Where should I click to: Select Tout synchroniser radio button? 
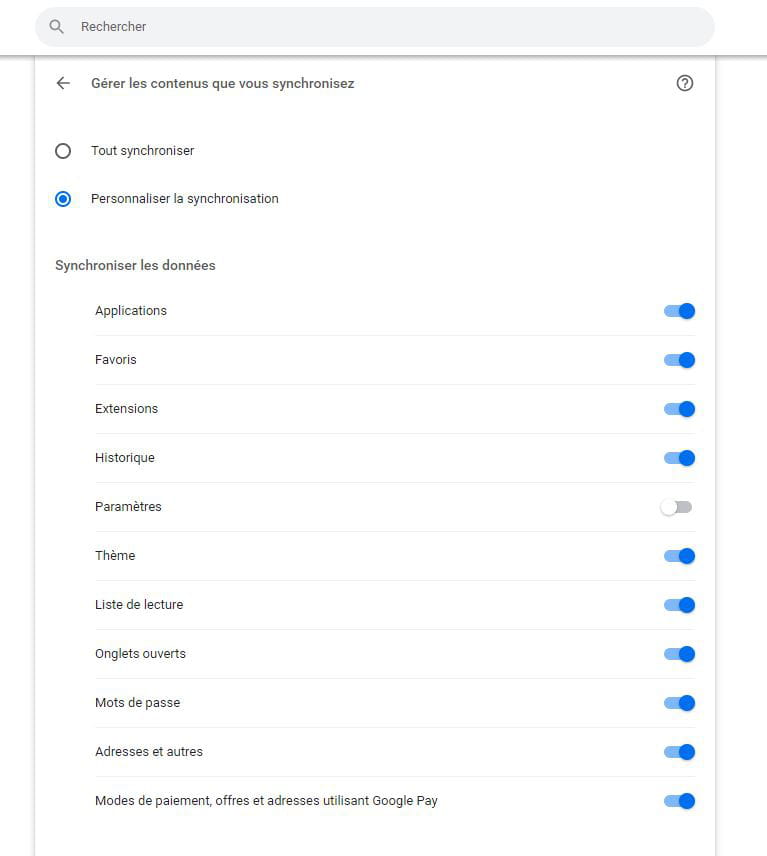click(63, 151)
